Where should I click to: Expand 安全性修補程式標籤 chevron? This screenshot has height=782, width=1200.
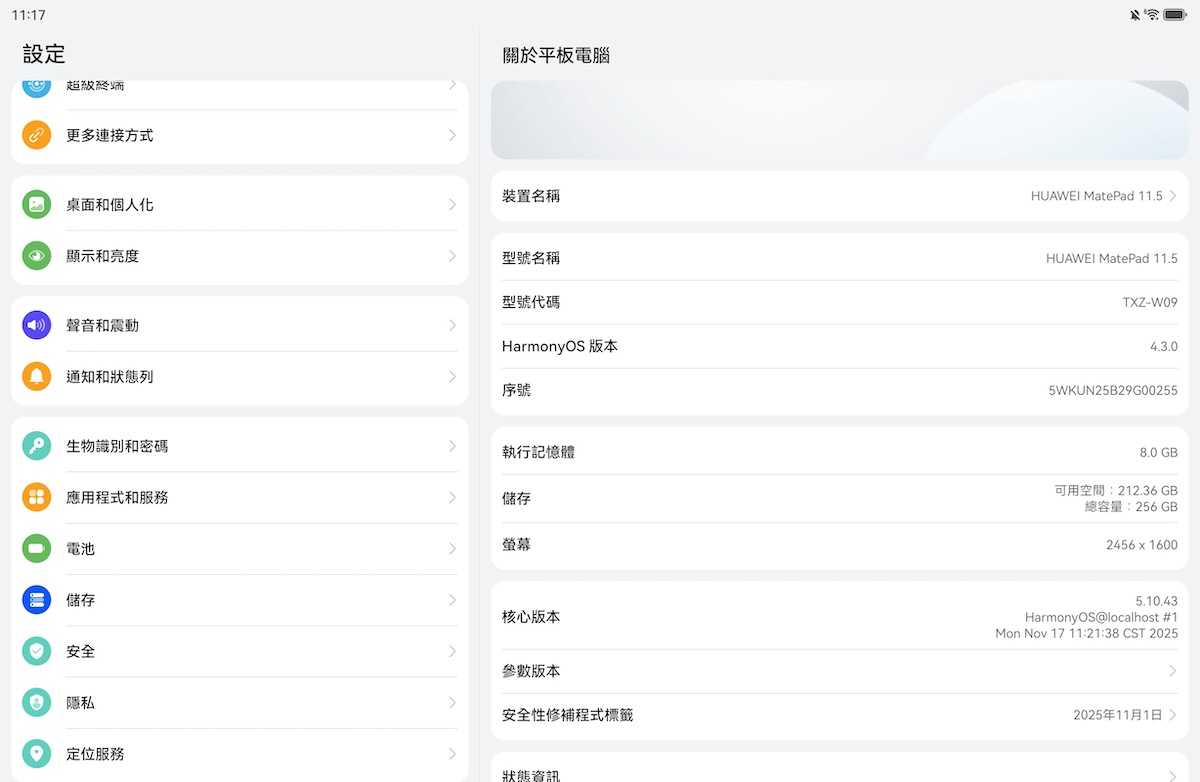[x=1172, y=715]
